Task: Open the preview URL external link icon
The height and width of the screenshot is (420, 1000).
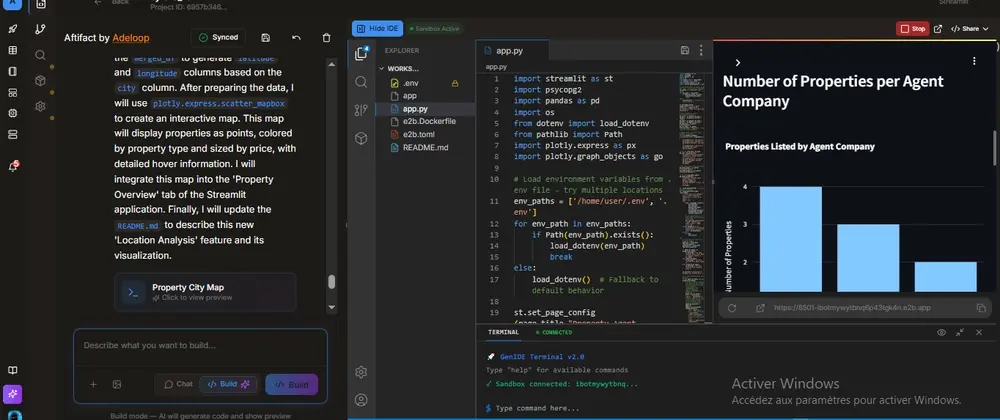Action: pyautogui.click(x=760, y=308)
